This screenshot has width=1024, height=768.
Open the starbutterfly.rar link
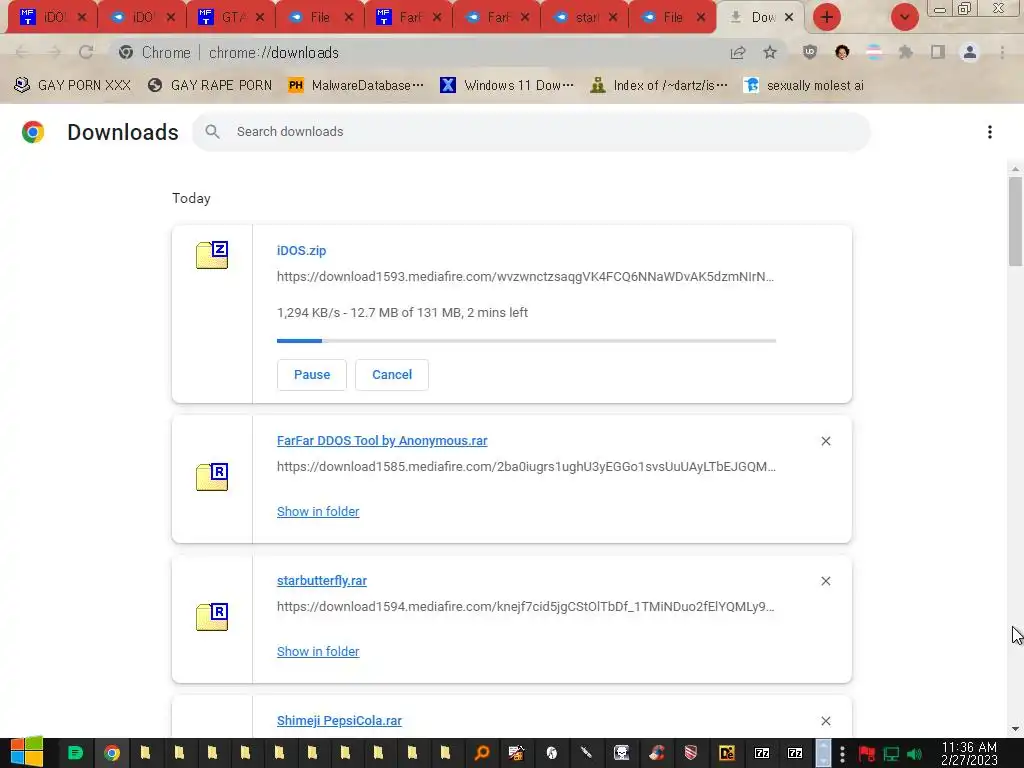pyautogui.click(x=322, y=581)
